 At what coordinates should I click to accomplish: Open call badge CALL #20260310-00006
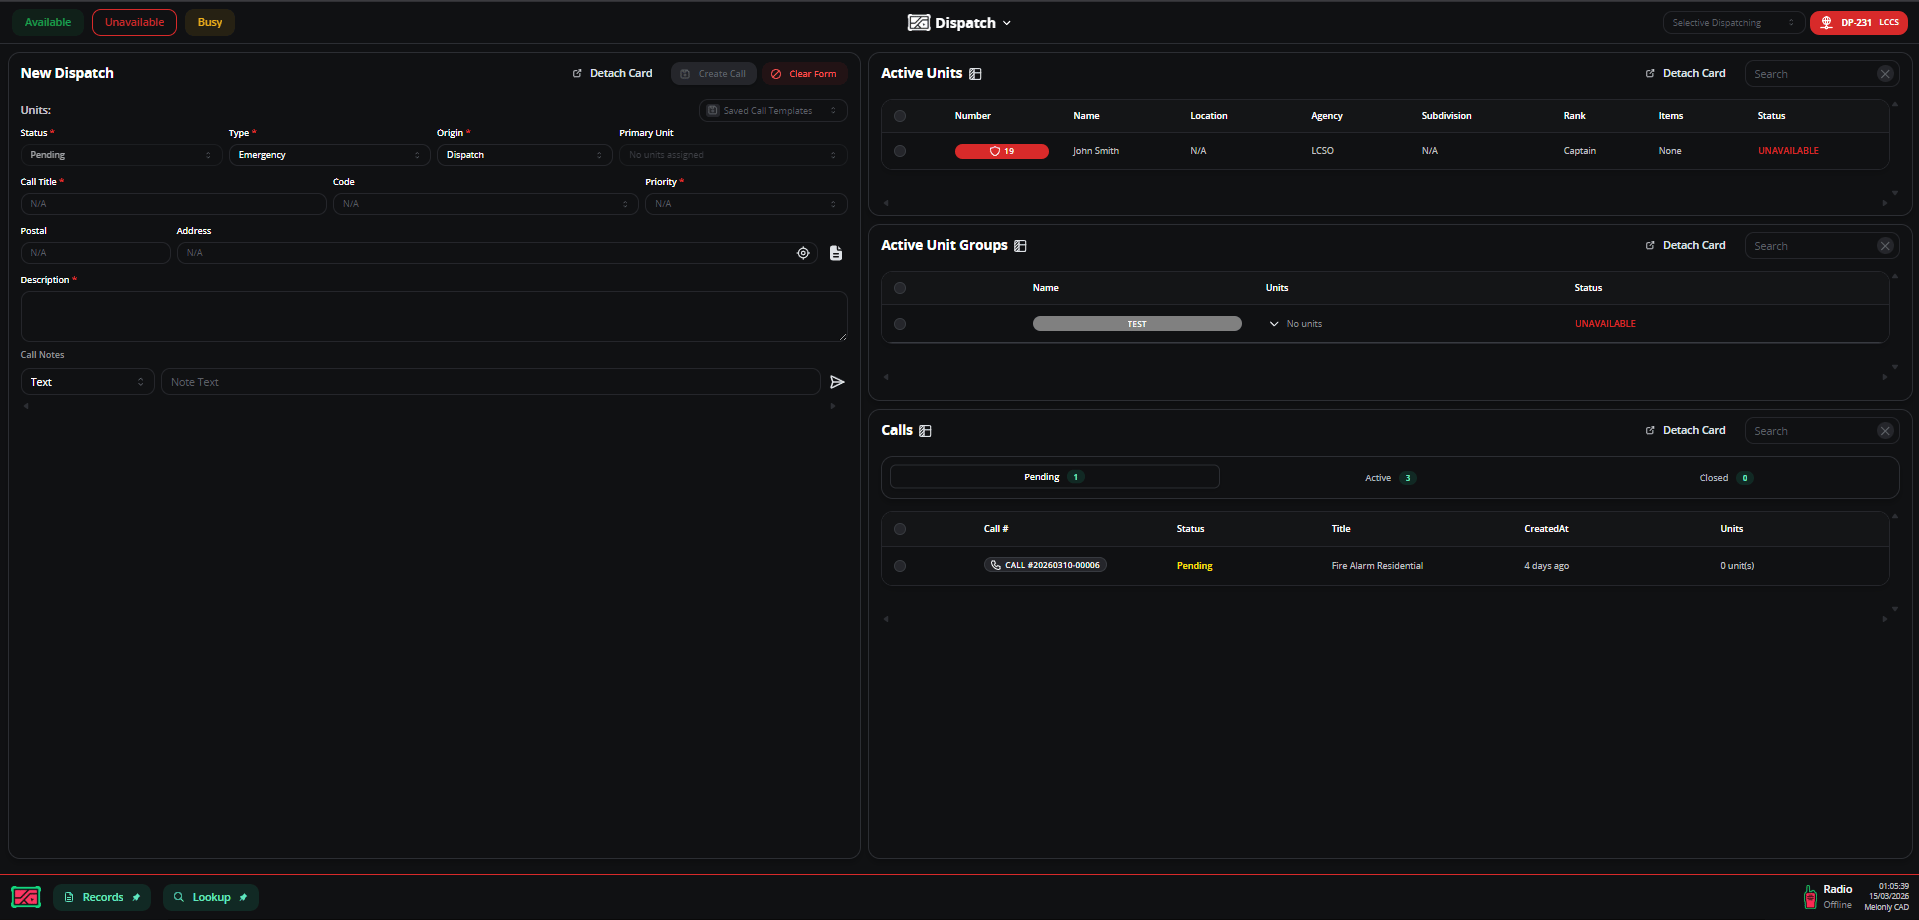click(x=1045, y=565)
